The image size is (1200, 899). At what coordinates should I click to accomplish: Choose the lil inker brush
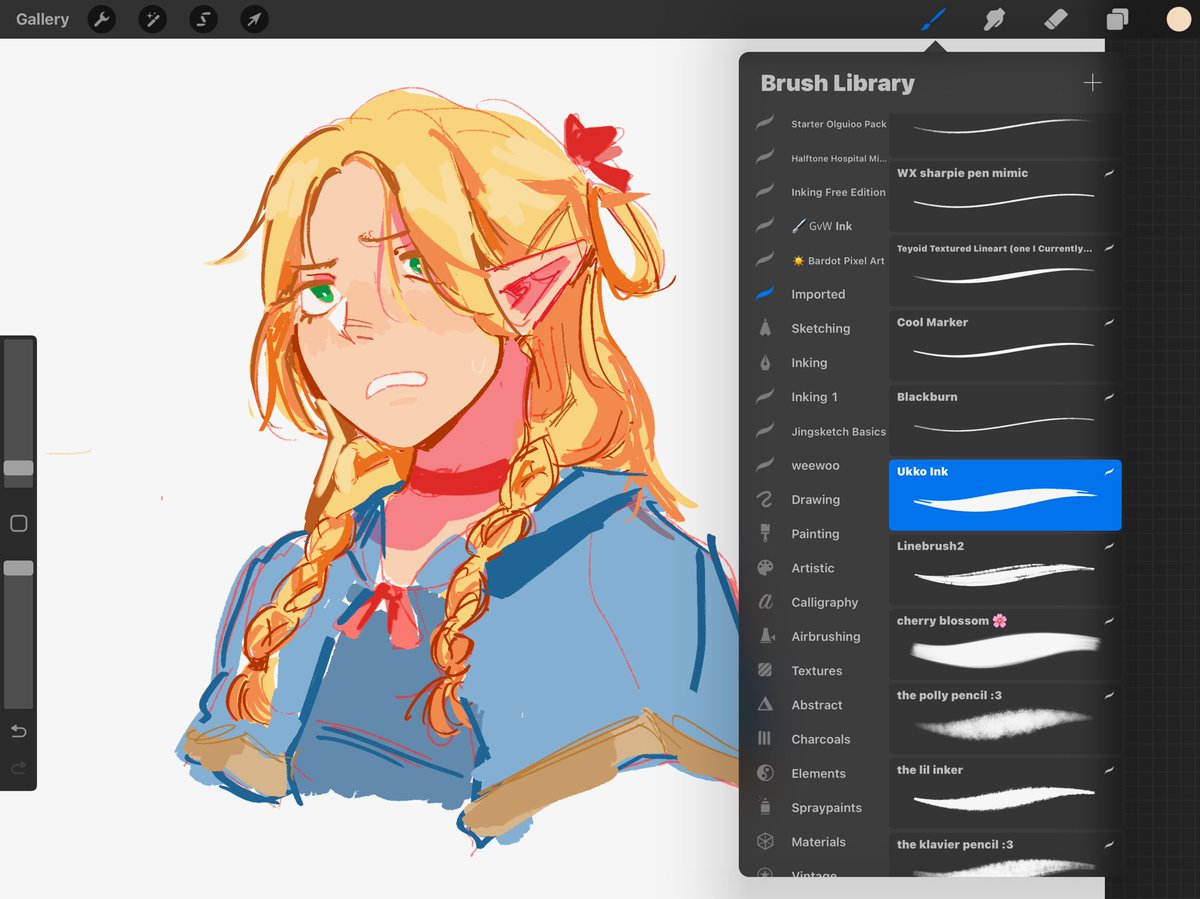click(1005, 793)
